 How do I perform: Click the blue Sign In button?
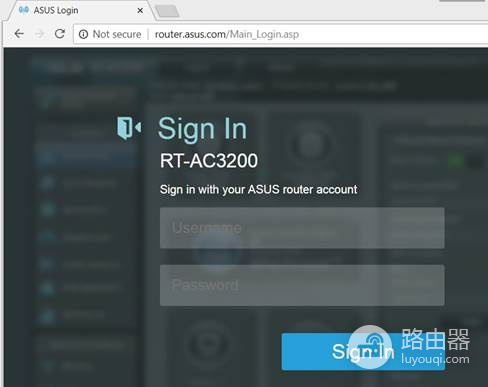(363, 351)
